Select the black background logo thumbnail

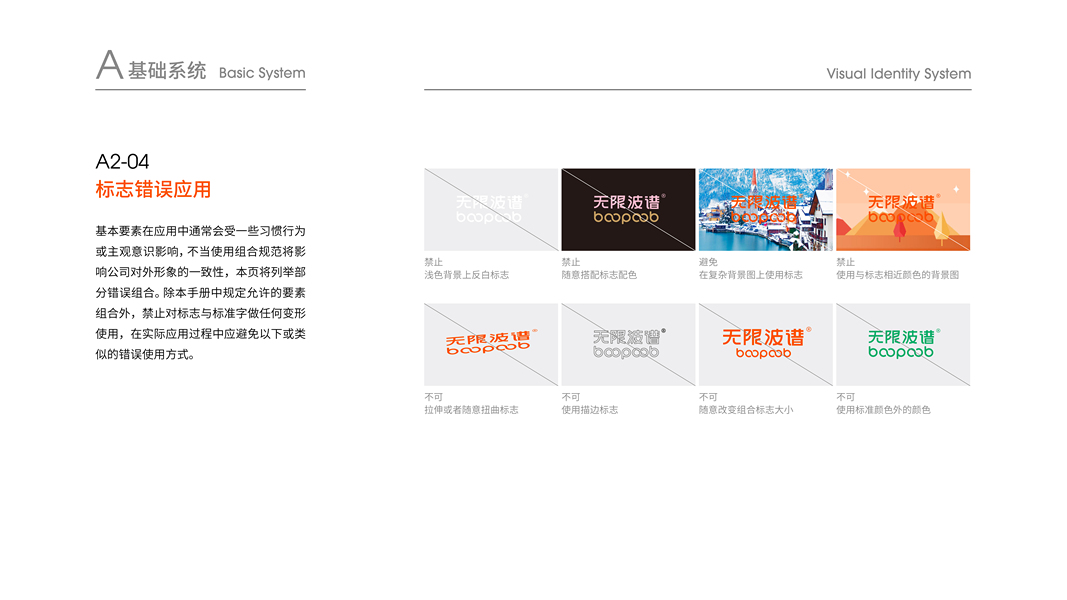point(628,210)
